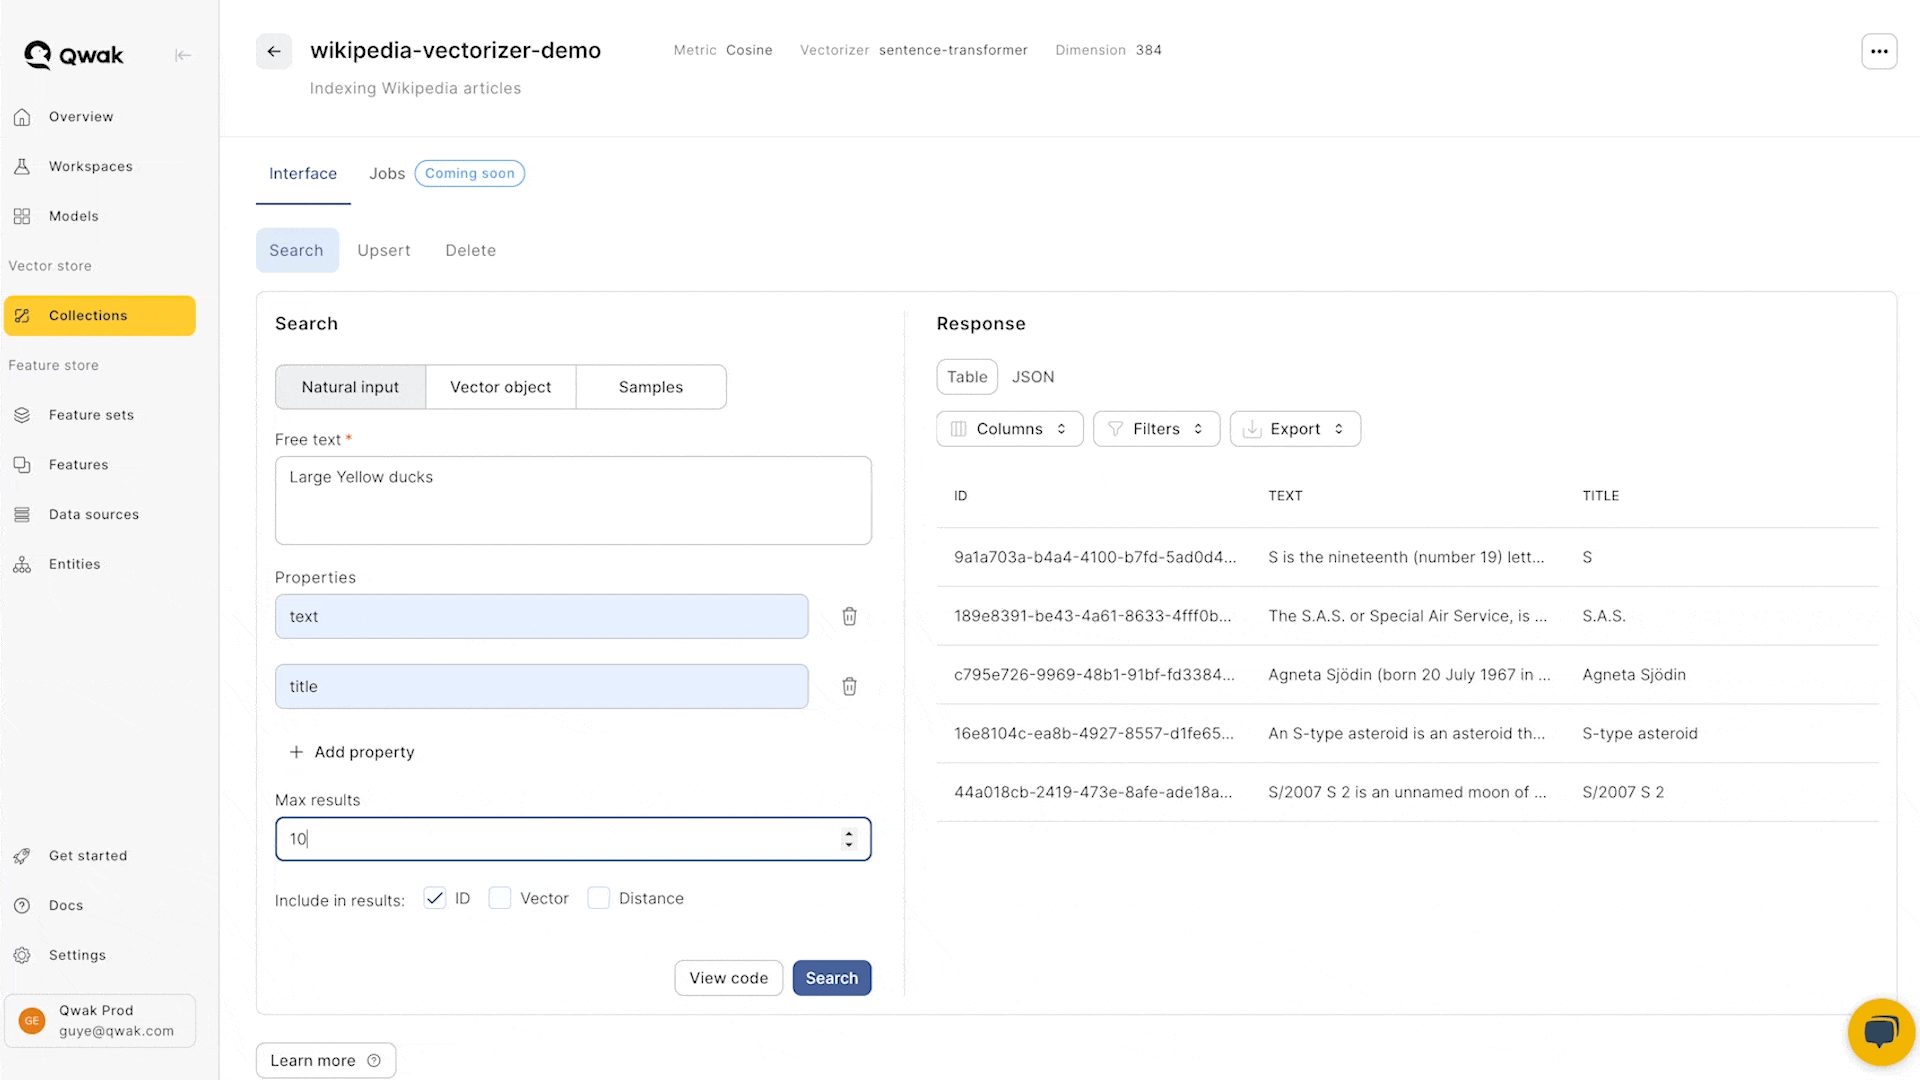Open the Export dropdown

1294,429
